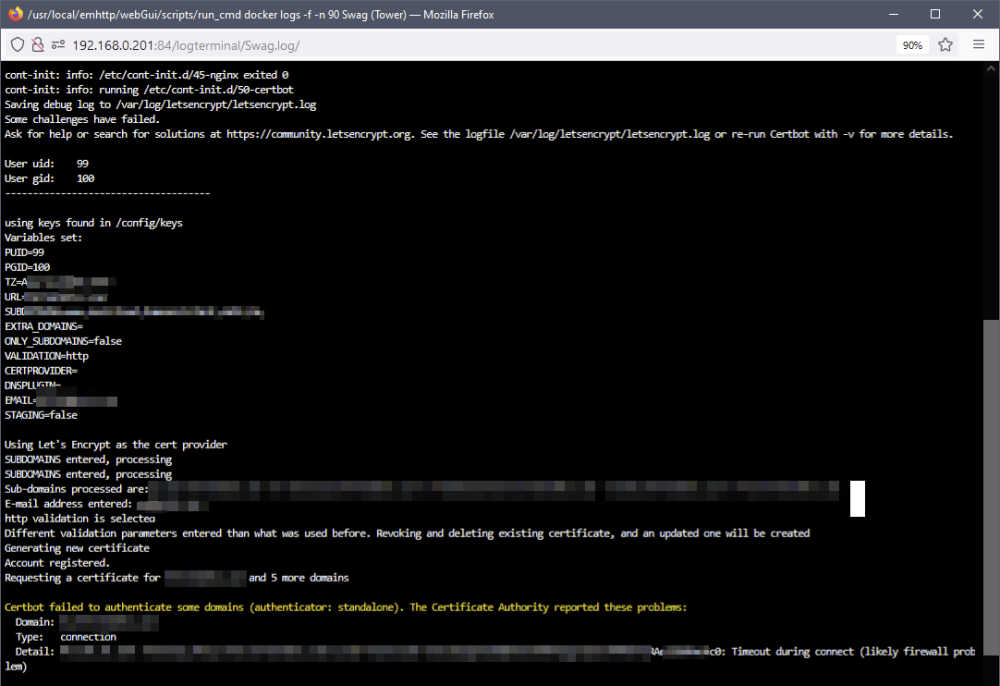Click the tracking protection shield icon
Screen dimensions: 1000x686
tap(17, 45)
